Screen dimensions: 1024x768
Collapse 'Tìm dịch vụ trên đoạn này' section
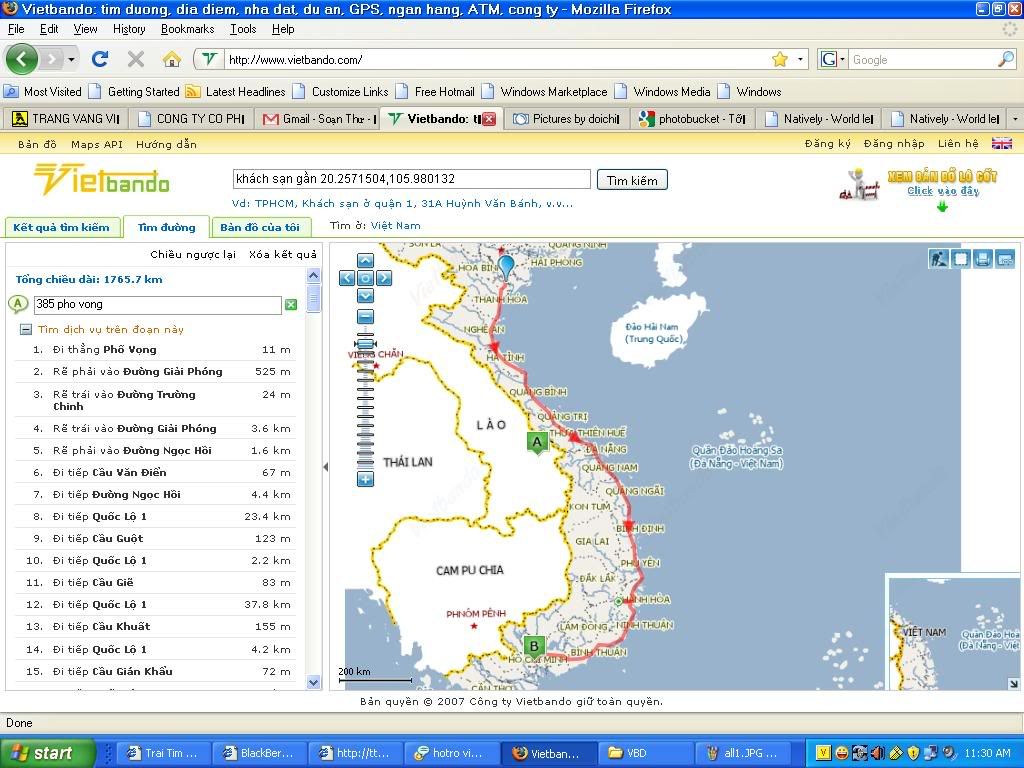click(25, 329)
